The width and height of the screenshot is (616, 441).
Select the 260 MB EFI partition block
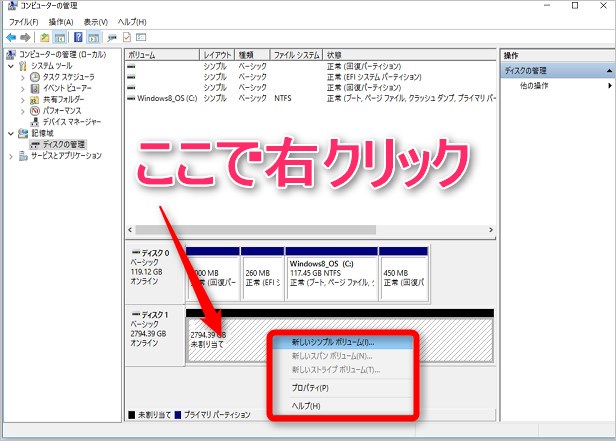[x=263, y=274]
